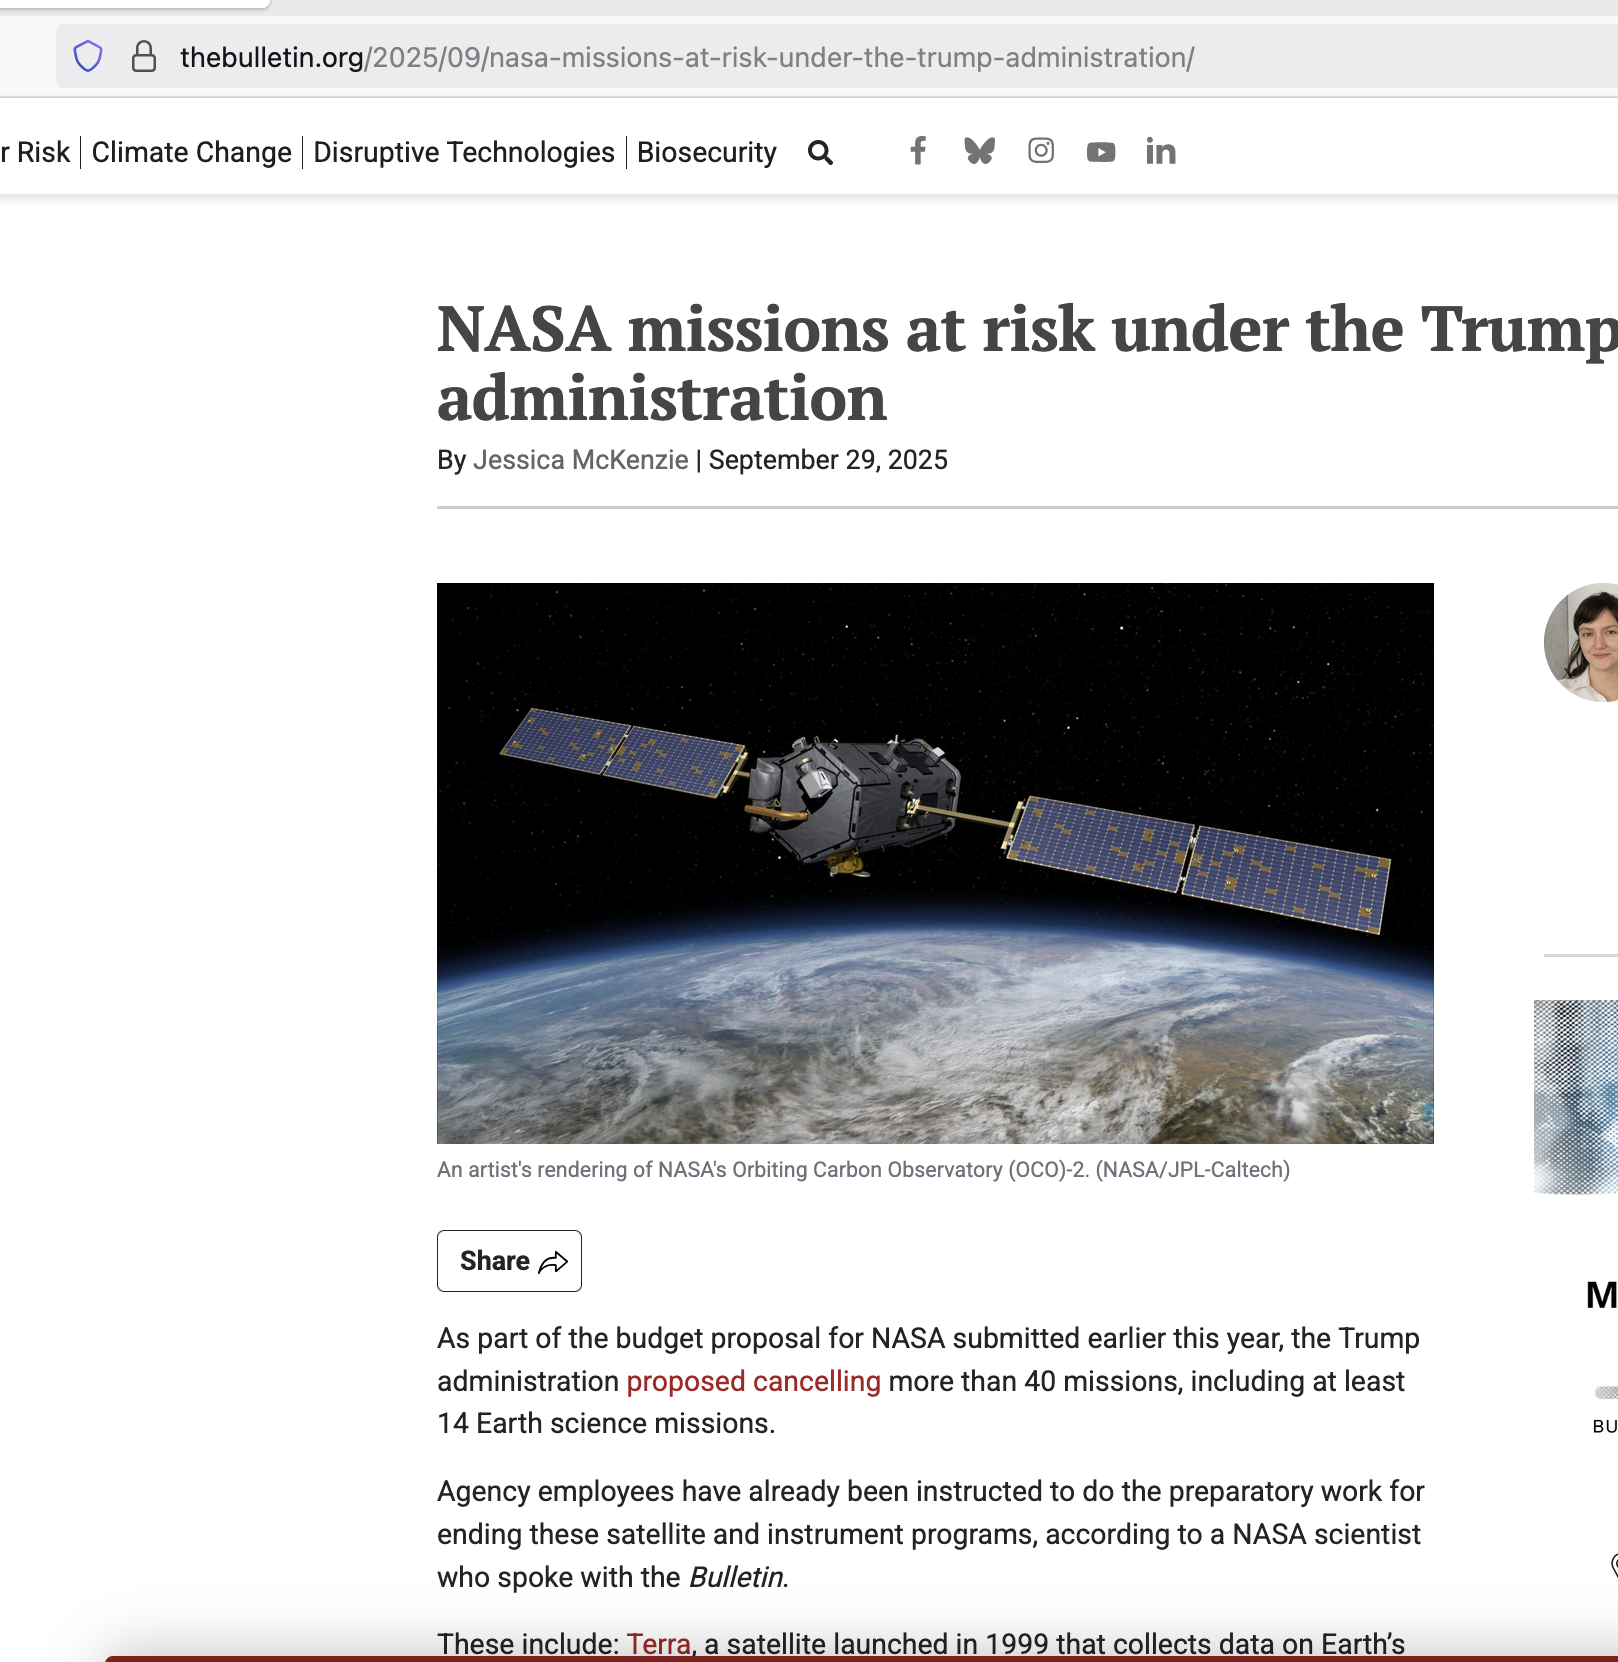The height and width of the screenshot is (1662, 1618).
Task: Click the author portrait photo
Action: point(1582,642)
